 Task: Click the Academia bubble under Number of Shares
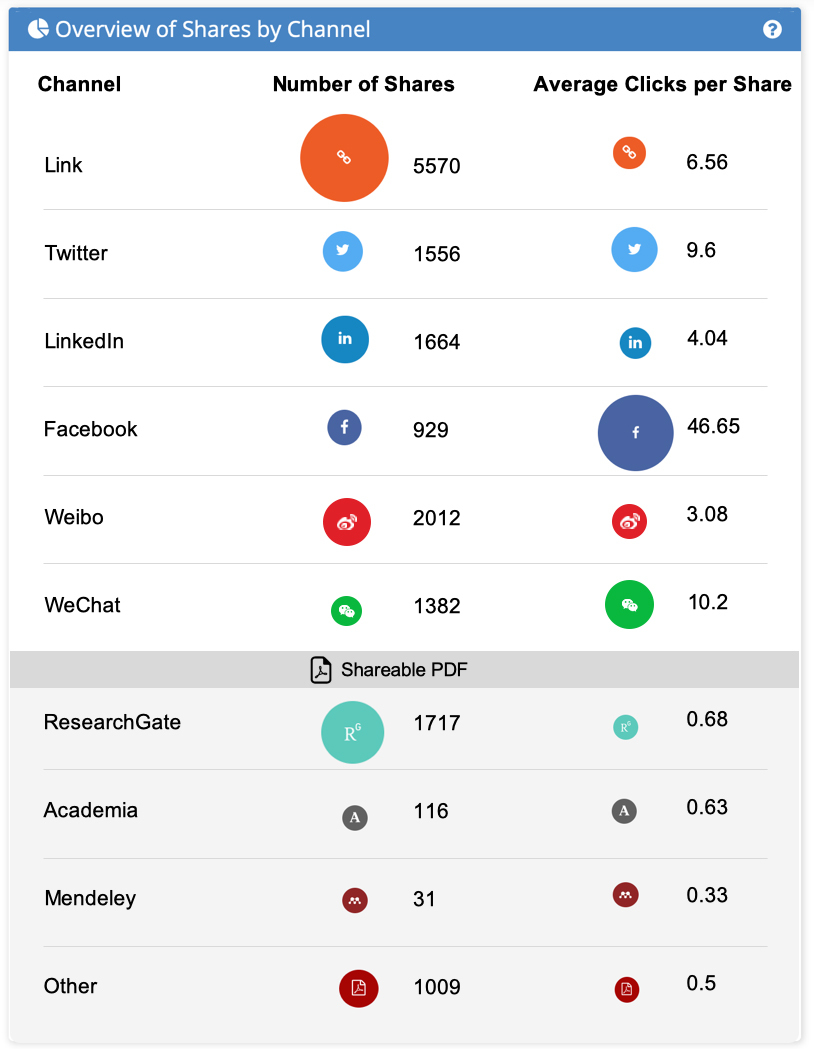click(x=355, y=818)
